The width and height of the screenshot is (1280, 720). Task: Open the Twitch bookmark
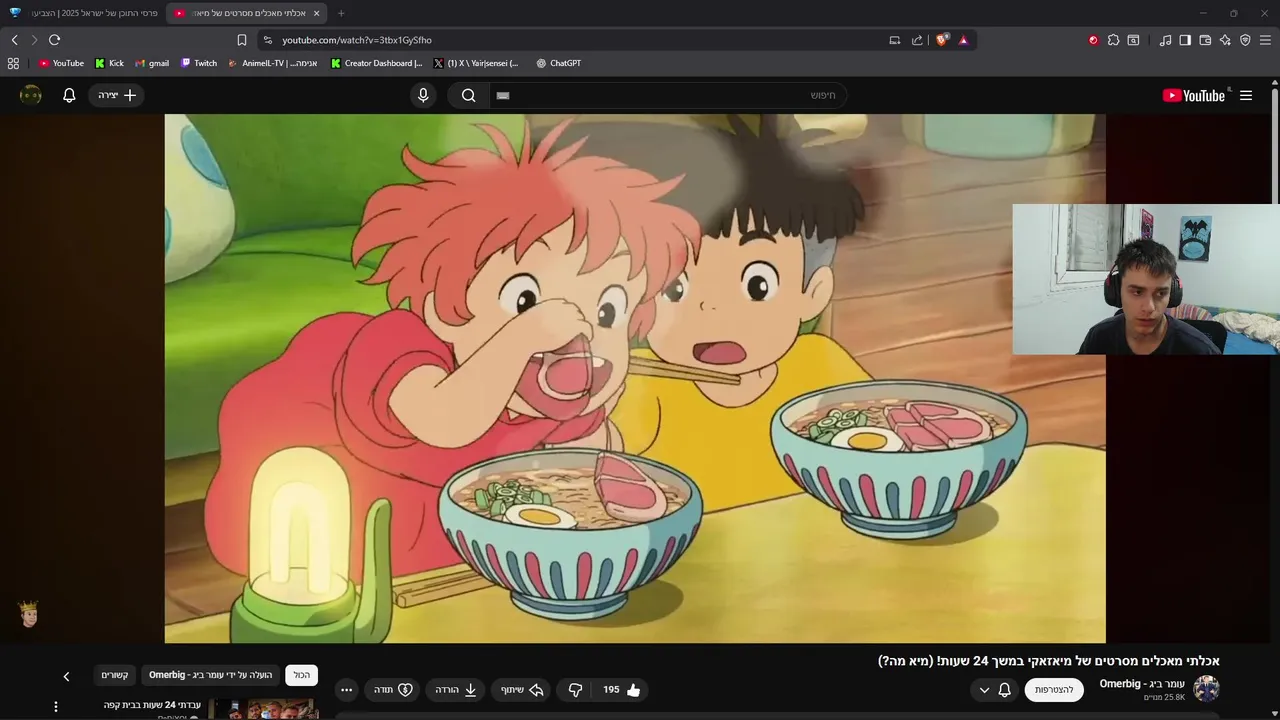pyautogui.click(x=198, y=63)
